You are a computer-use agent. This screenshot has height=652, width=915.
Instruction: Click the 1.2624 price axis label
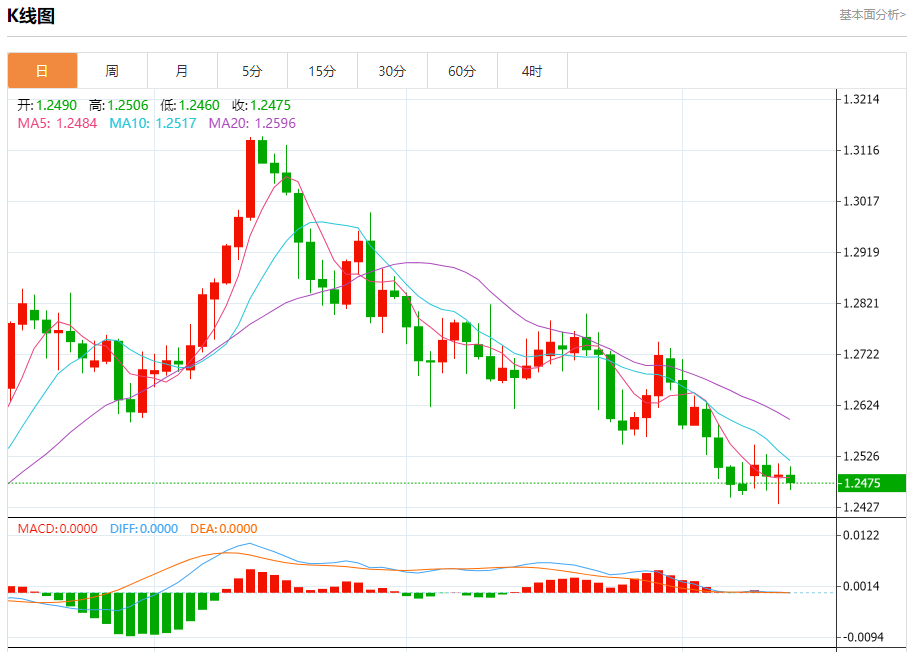point(861,405)
